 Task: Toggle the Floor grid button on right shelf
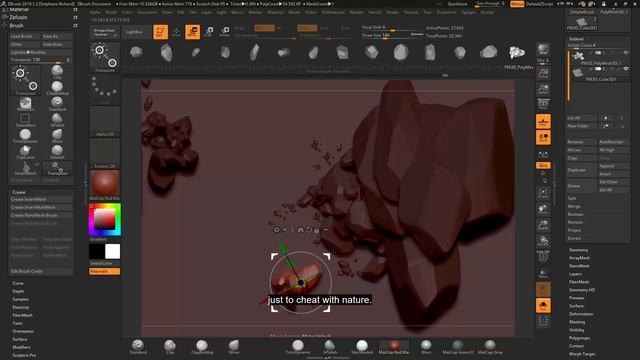[543, 121]
